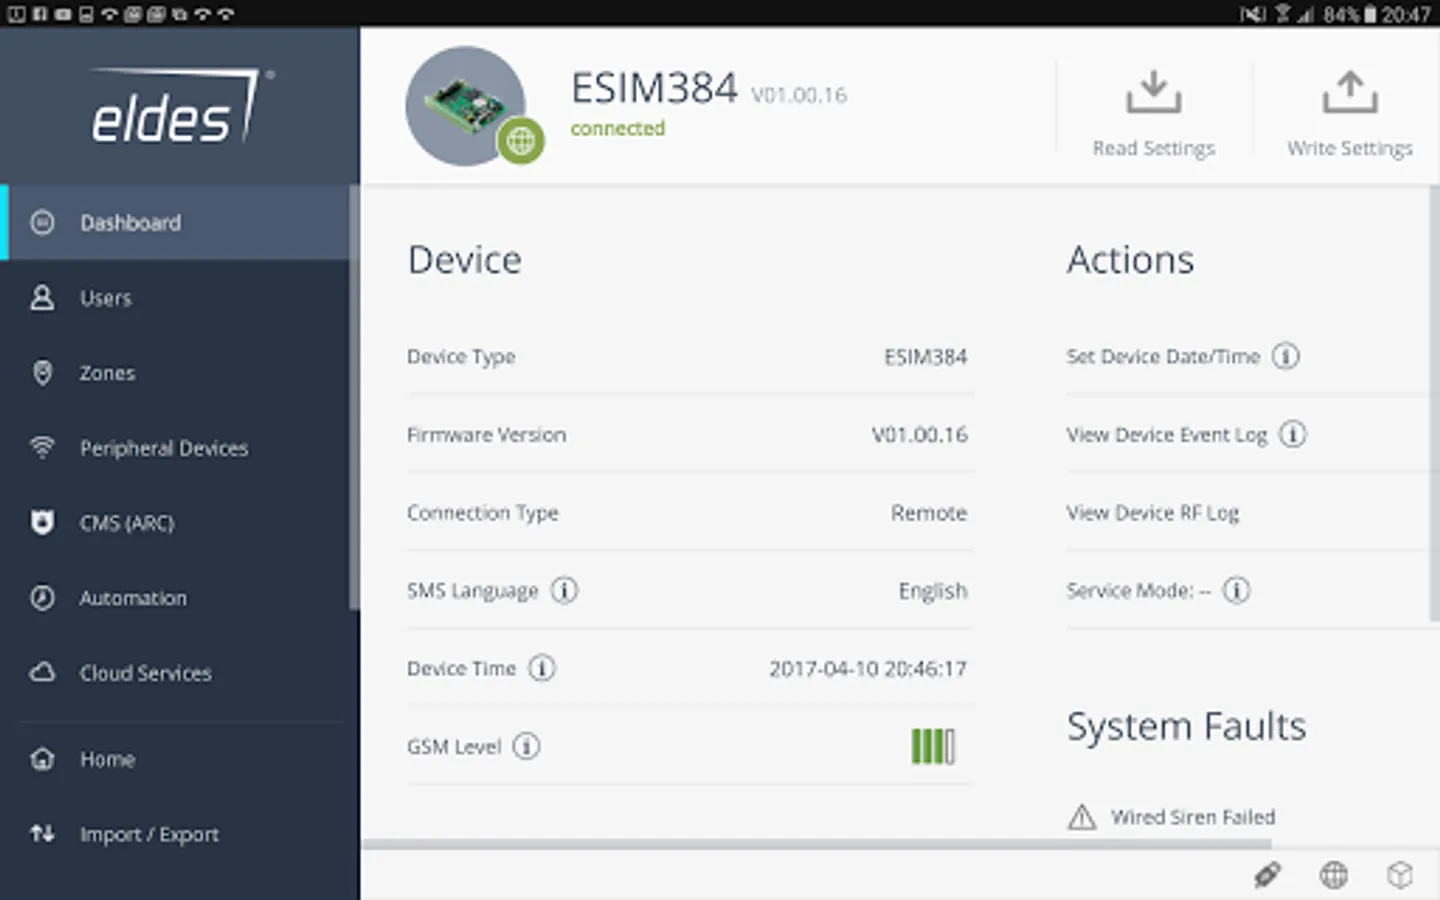Open Peripheral Devices in the sidebar
The width and height of the screenshot is (1440, 900).
click(180, 447)
